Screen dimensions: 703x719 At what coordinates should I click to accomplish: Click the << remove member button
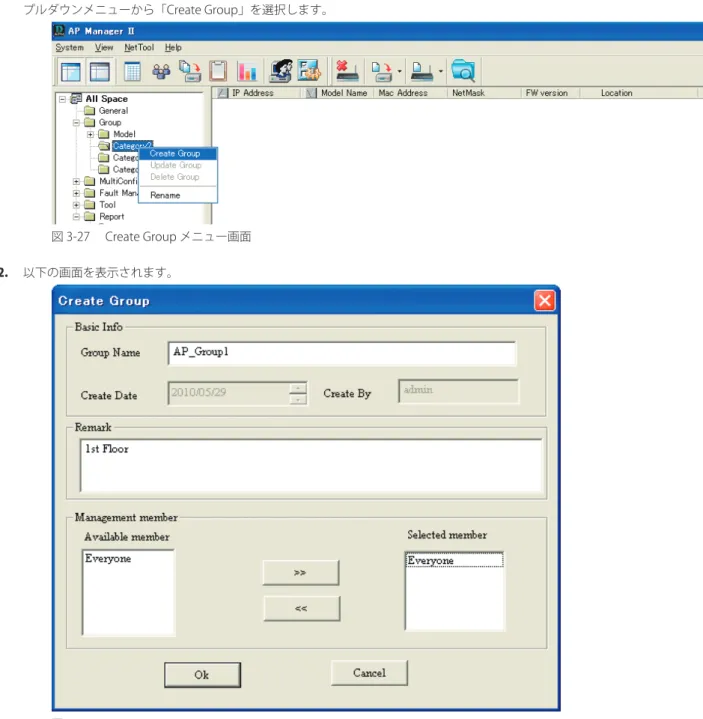(x=302, y=608)
